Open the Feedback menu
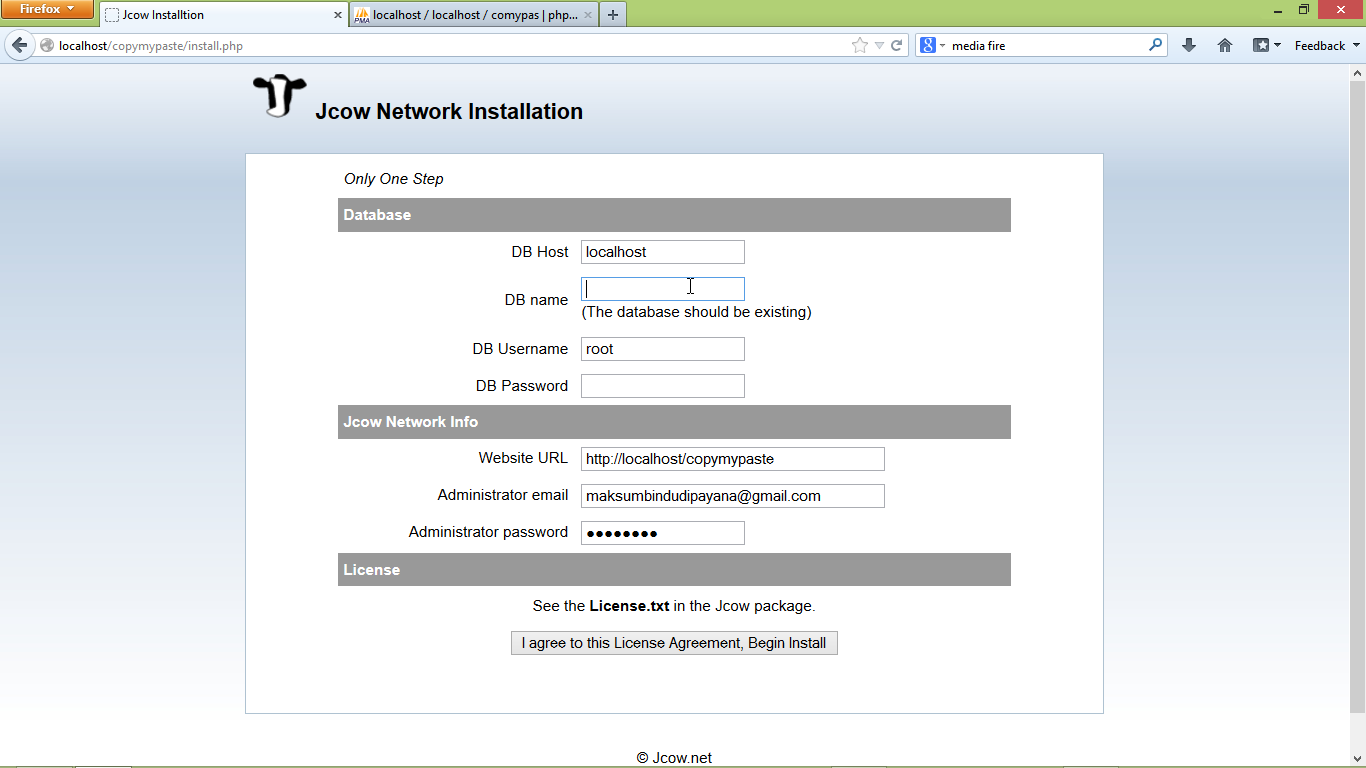The image size is (1366, 768). click(1327, 45)
